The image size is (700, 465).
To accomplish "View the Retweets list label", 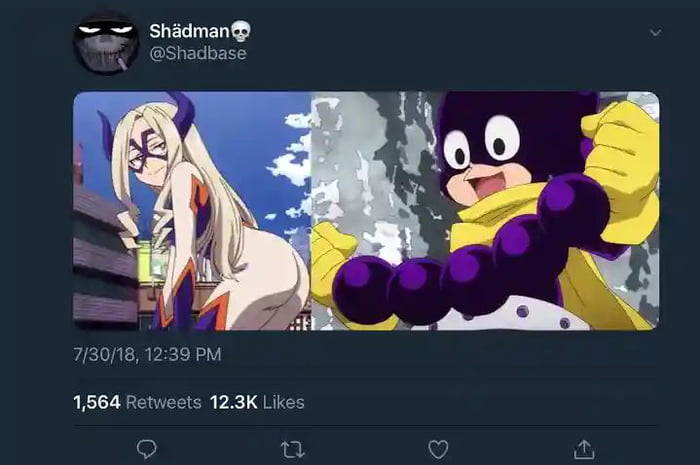I will [x=163, y=402].
